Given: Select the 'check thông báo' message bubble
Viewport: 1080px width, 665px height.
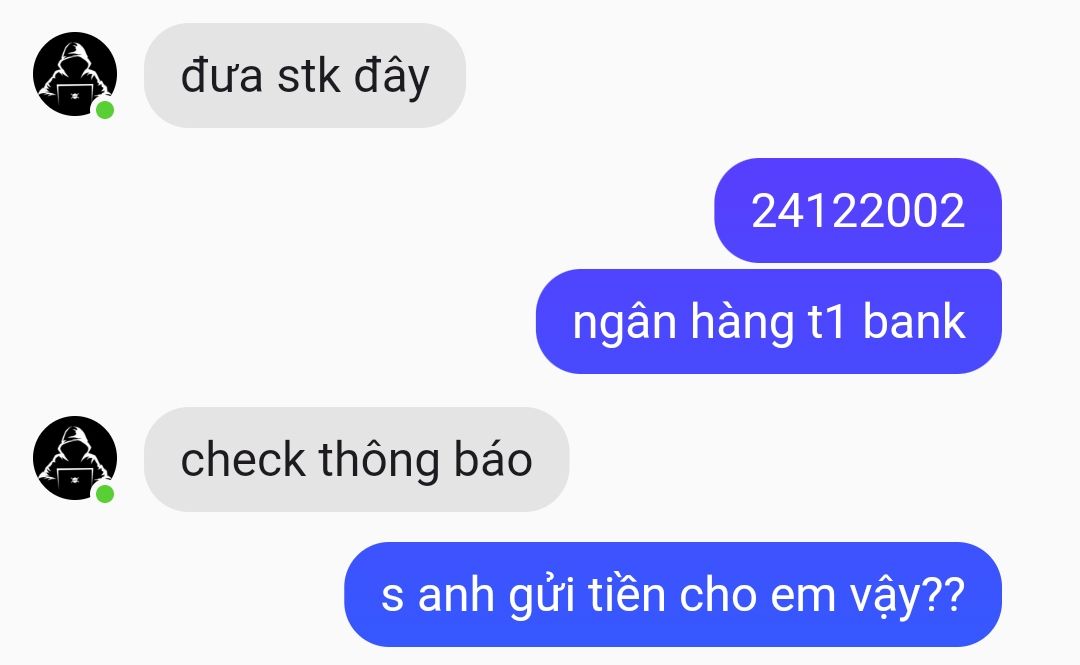Looking at the screenshot, I should (x=356, y=459).
